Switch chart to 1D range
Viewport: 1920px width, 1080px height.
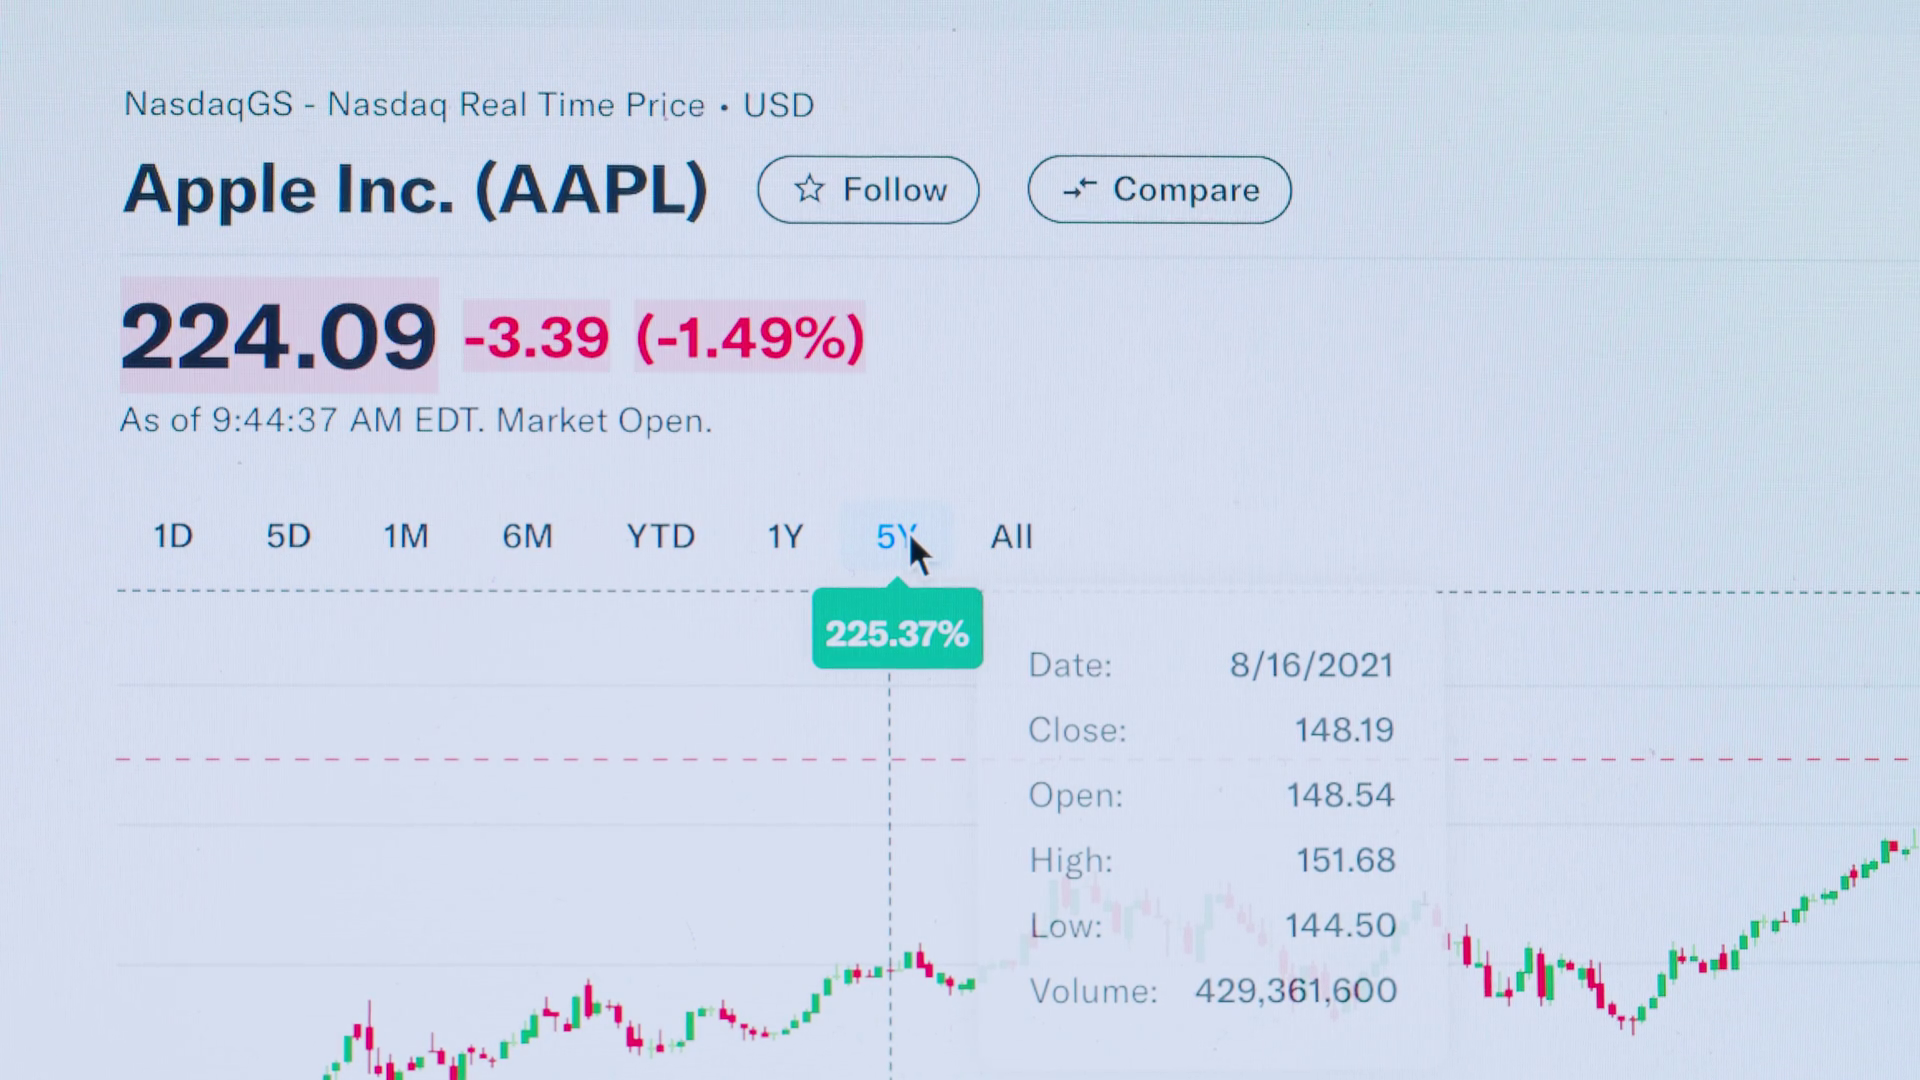point(172,537)
